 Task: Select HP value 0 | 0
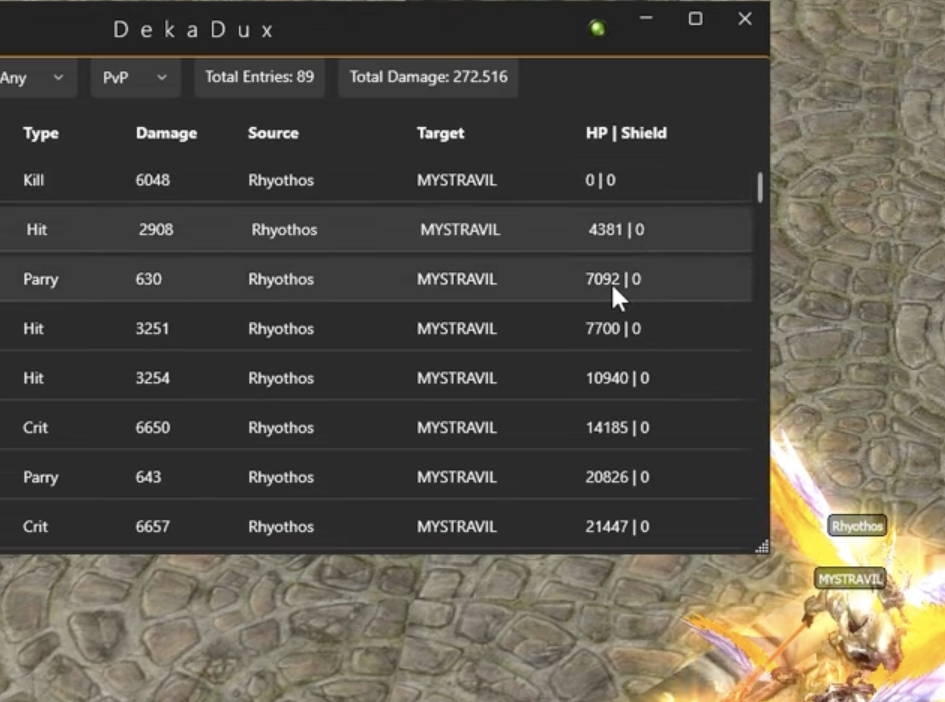(600, 180)
